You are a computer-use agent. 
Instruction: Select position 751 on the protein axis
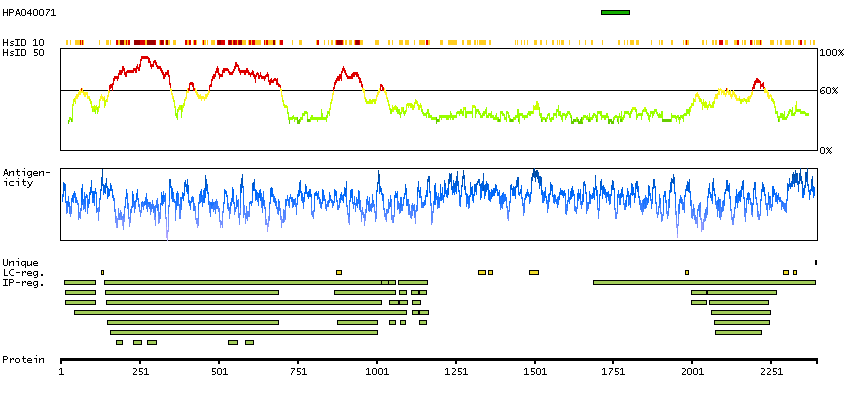298,371
